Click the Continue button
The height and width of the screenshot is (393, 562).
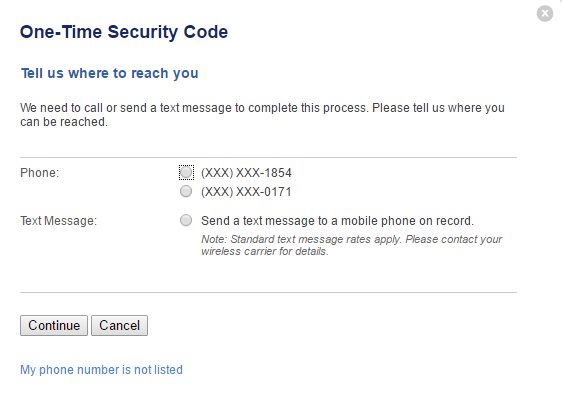(x=54, y=326)
